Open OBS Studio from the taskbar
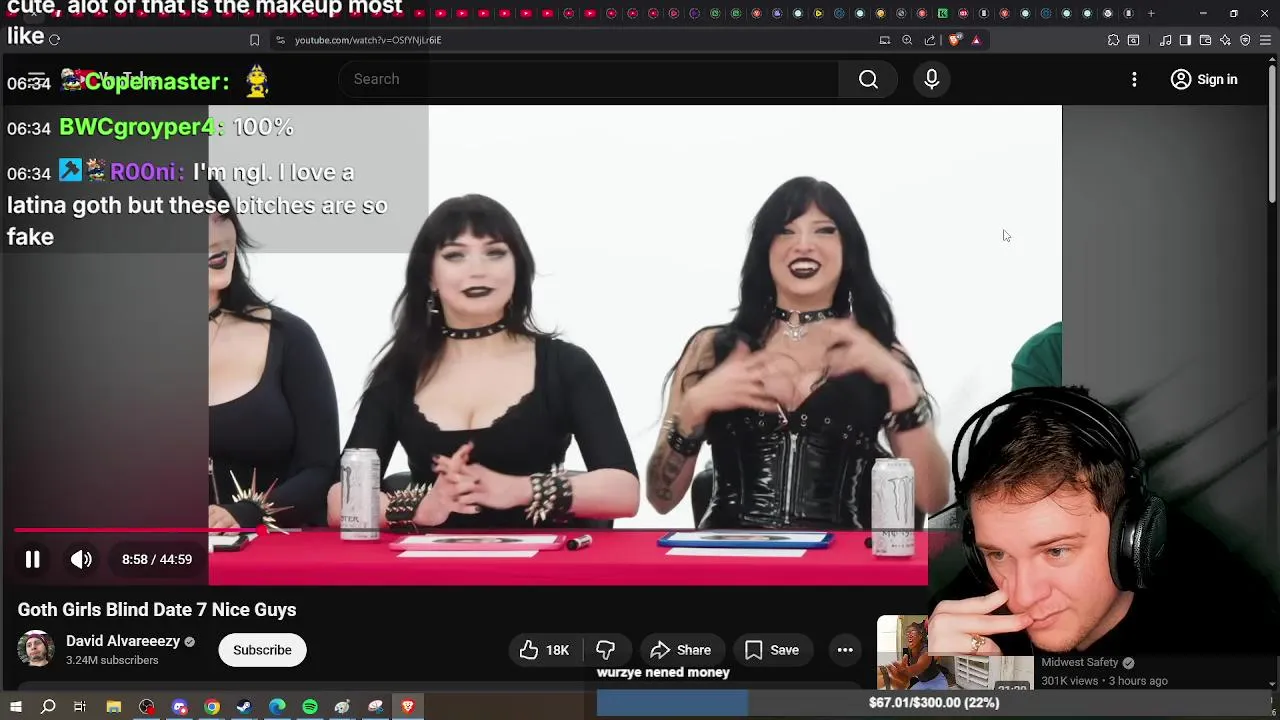Screen dimensions: 1280x720 click(147, 707)
